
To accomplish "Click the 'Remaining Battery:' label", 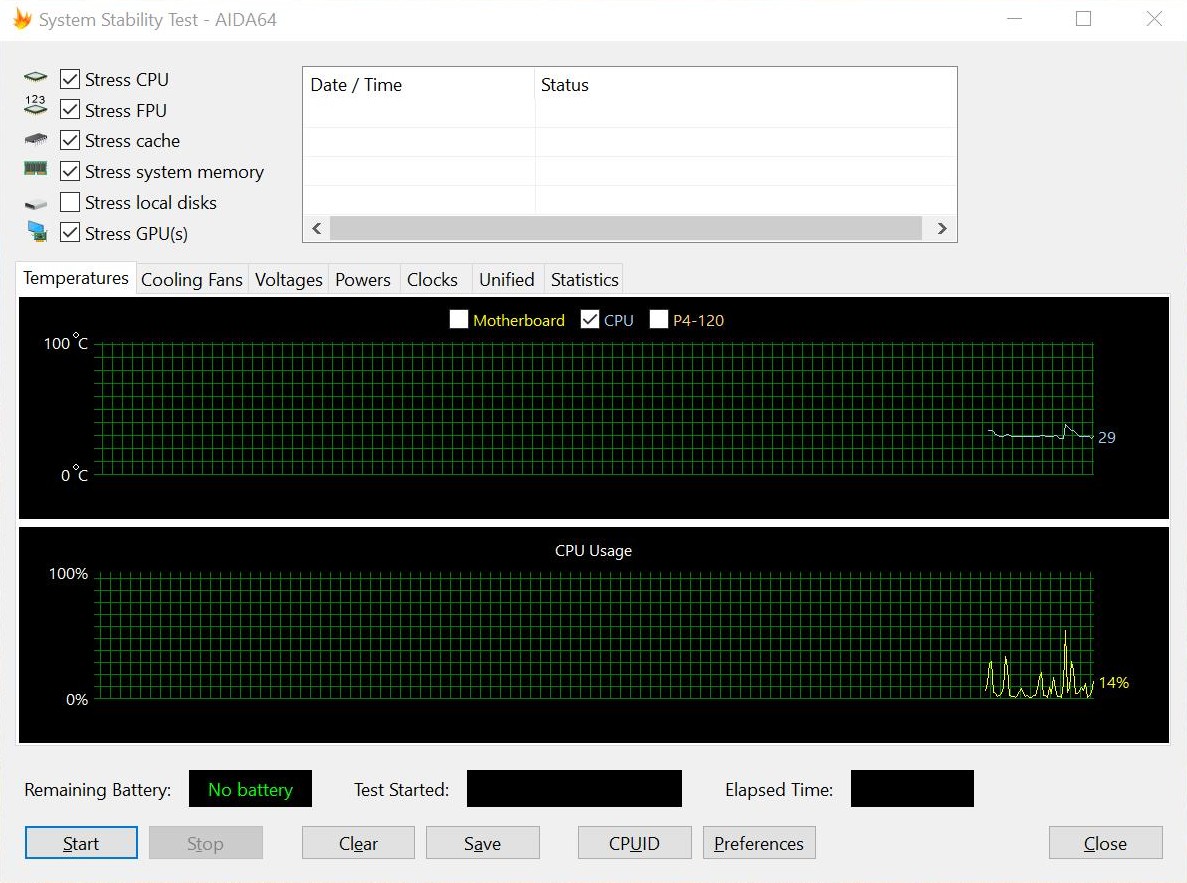I will [x=98, y=790].
